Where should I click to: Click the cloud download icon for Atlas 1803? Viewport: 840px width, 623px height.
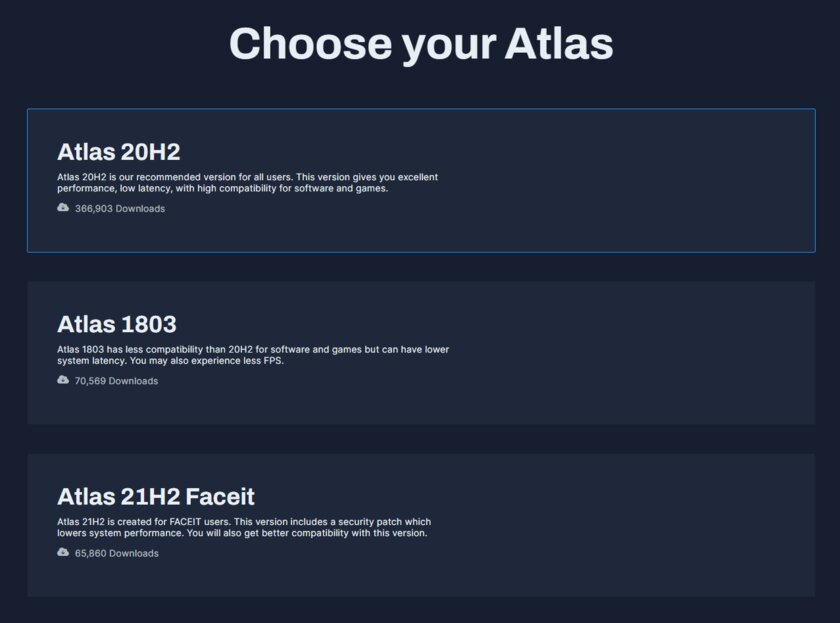(61, 380)
